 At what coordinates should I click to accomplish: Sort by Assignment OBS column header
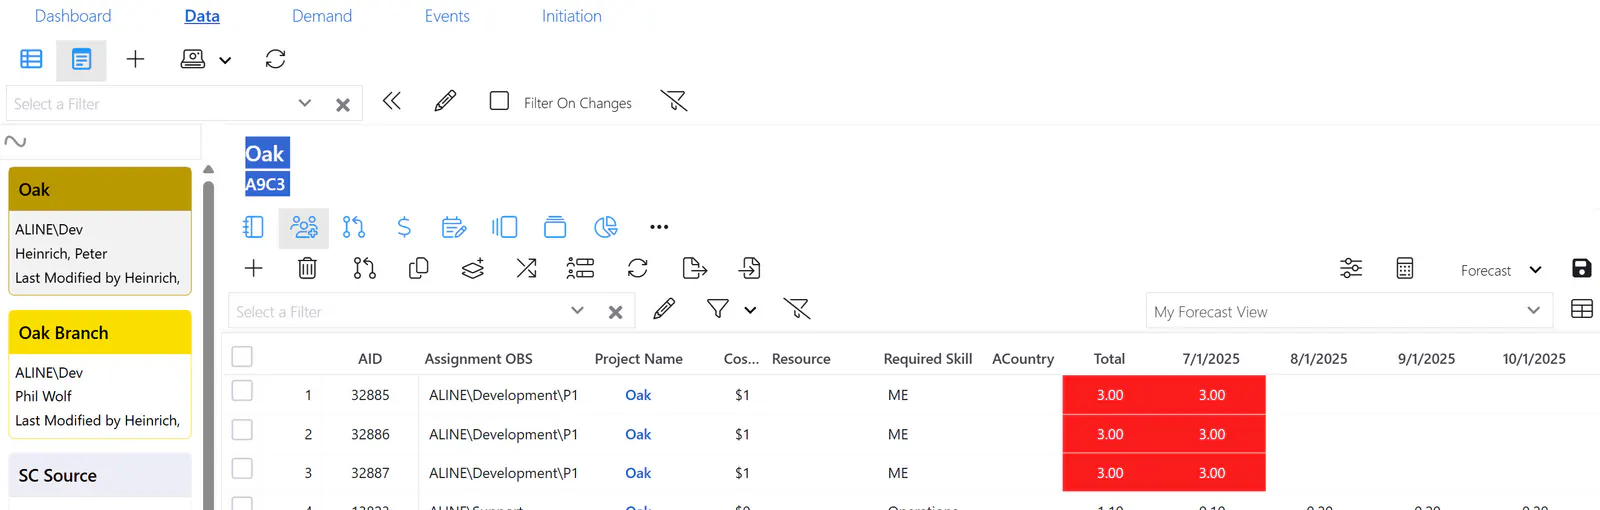(x=478, y=359)
